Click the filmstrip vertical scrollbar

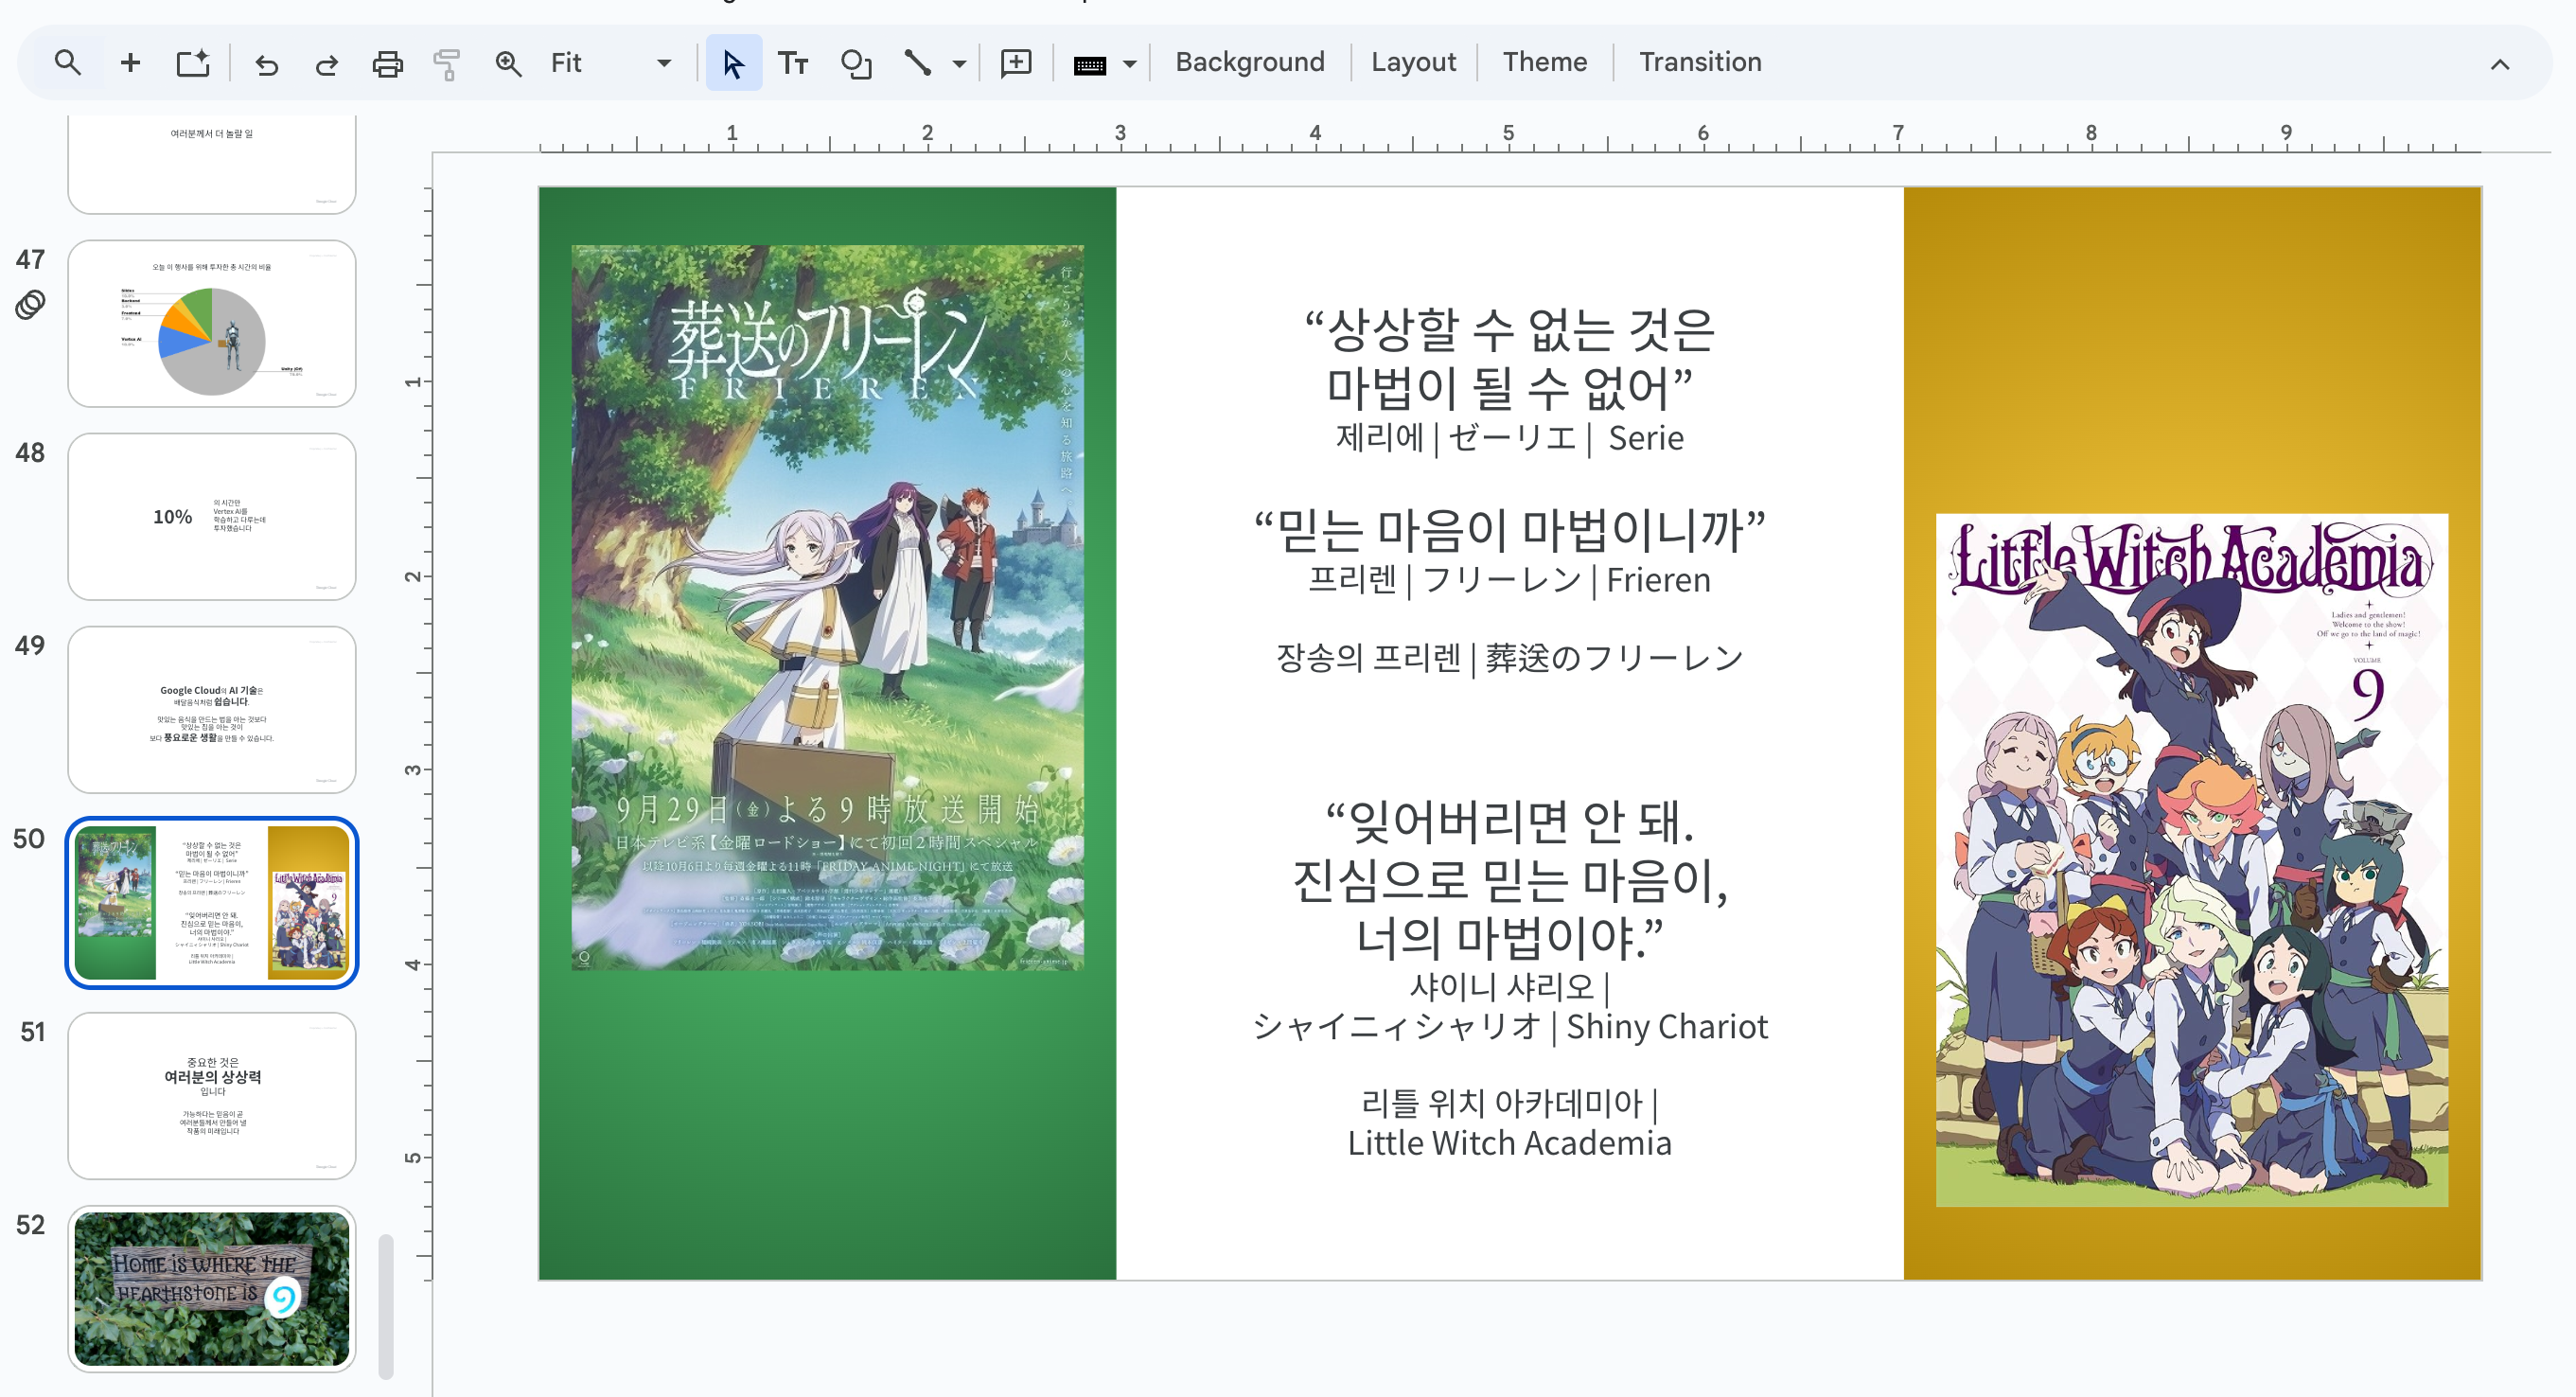click(385, 1305)
